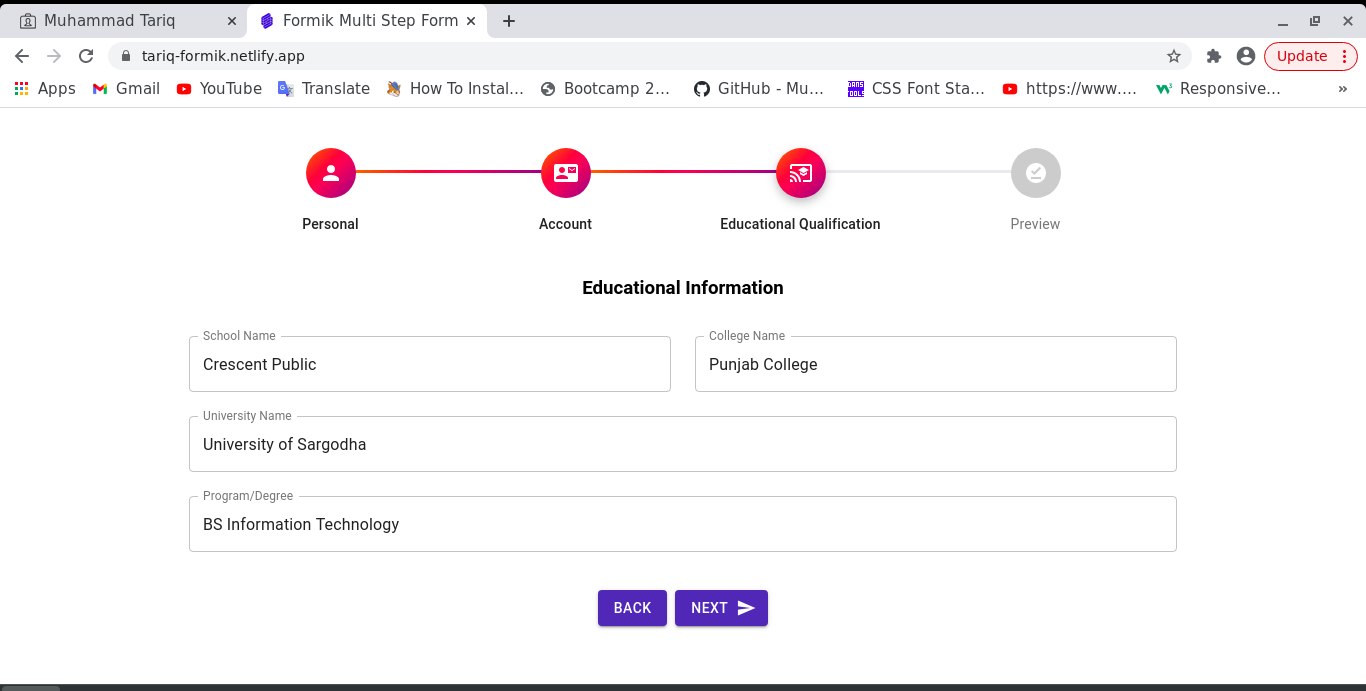Expand the hidden bookmarks overflow chevron
The image size is (1366, 691).
1342,88
